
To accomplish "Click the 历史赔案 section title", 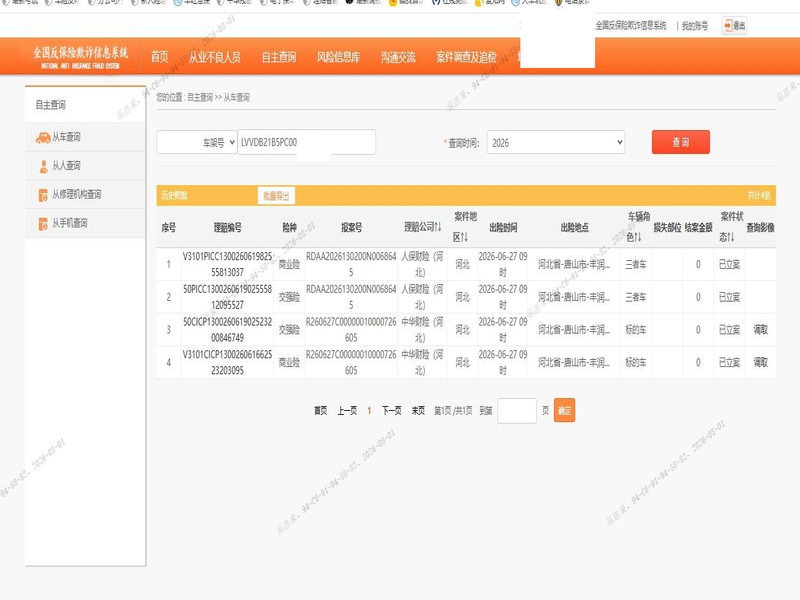I will pyautogui.click(x=174, y=195).
